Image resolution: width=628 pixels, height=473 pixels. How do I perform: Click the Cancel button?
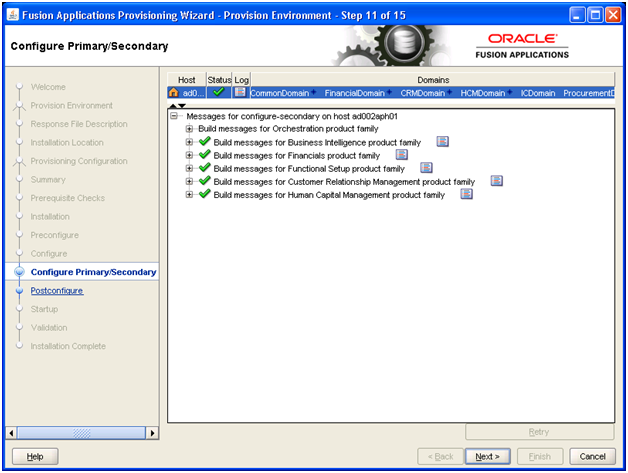pyautogui.click(x=592, y=456)
